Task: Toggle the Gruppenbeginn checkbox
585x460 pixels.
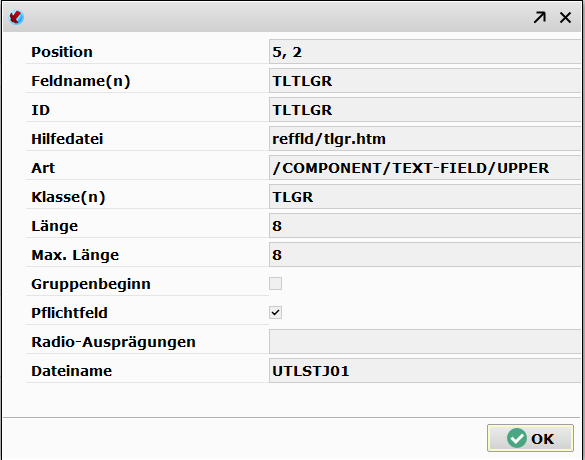Action: (275, 284)
